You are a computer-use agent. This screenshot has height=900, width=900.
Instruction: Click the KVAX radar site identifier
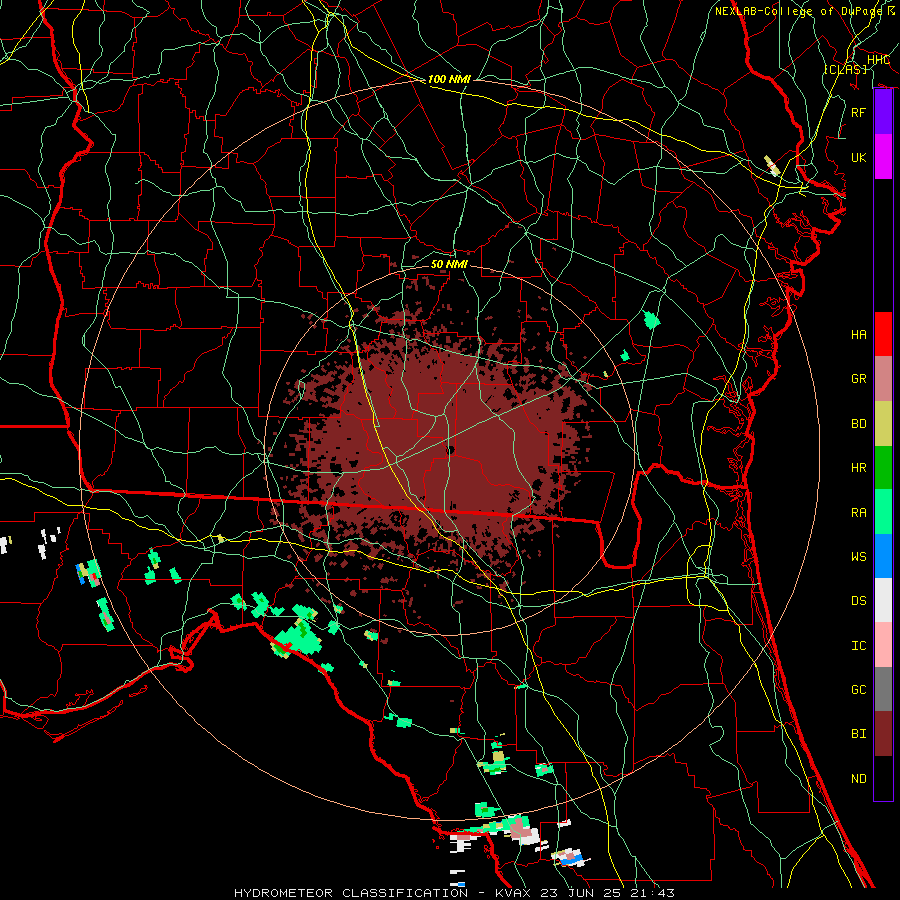pos(512,893)
